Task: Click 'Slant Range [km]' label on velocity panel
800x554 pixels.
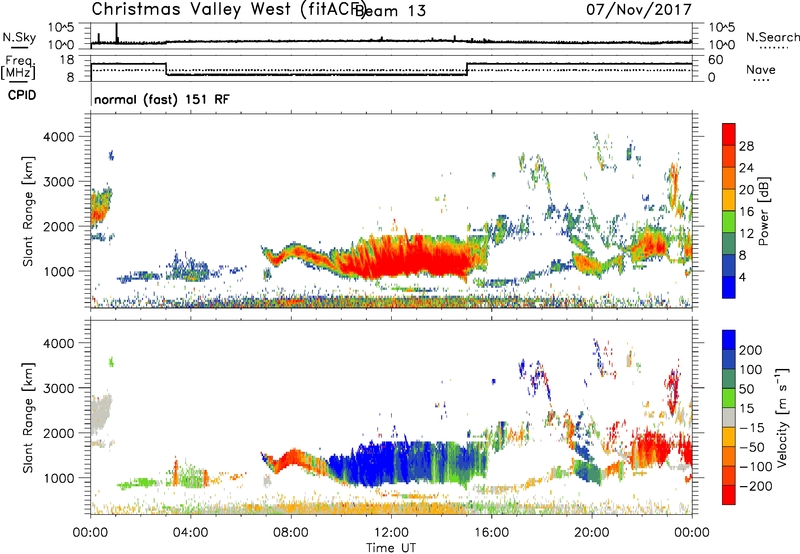Action: pyautogui.click(x=28, y=418)
